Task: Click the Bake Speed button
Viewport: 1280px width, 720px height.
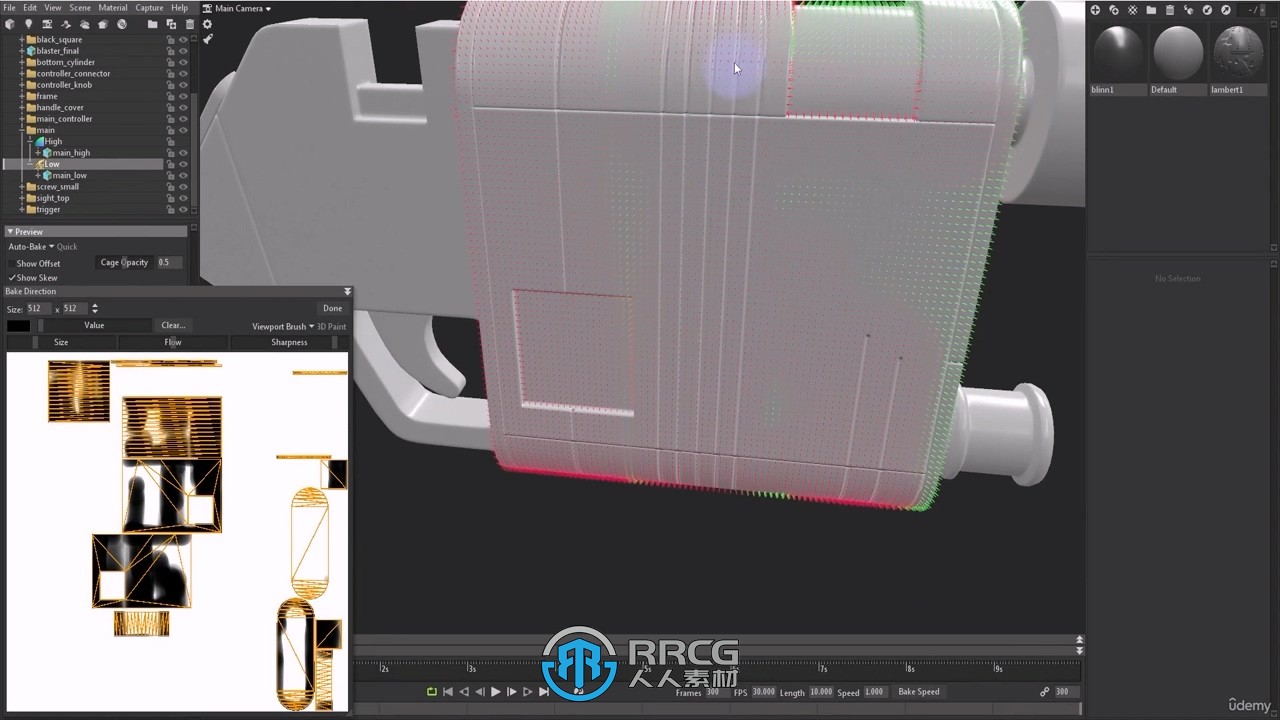Action: [x=919, y=692]
